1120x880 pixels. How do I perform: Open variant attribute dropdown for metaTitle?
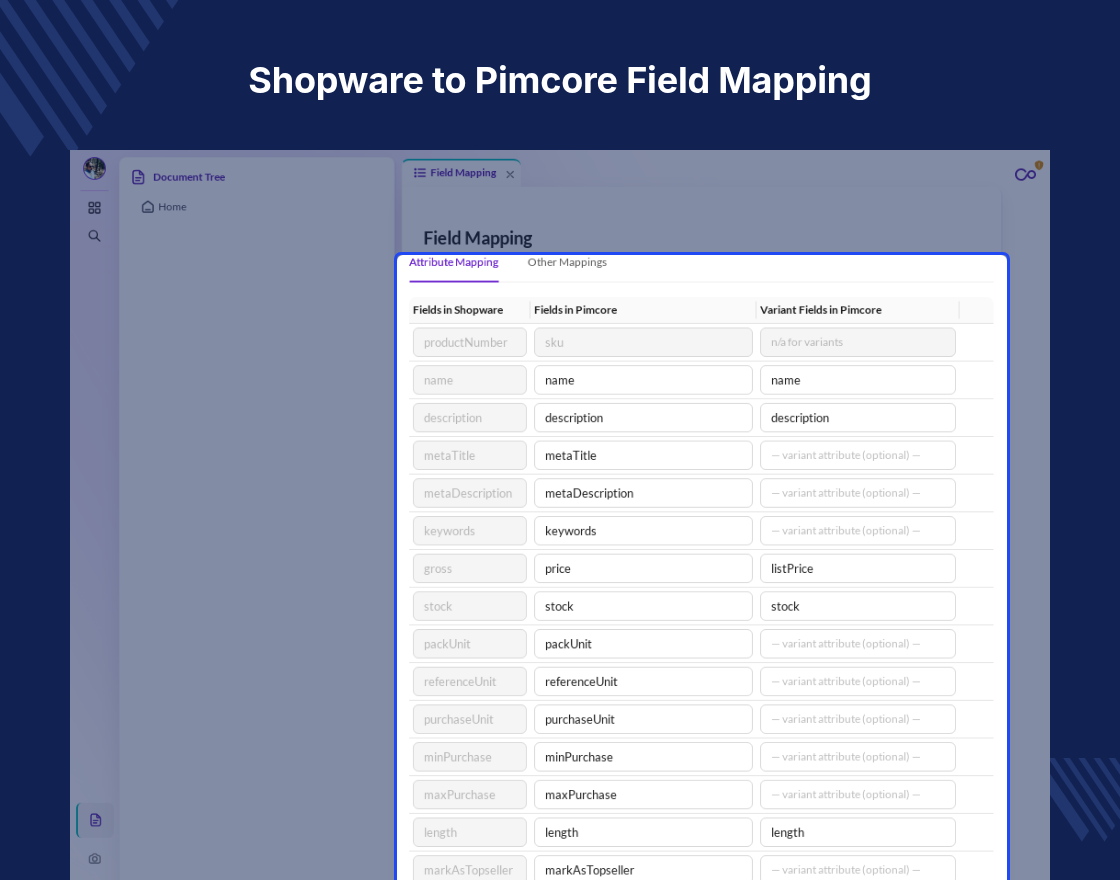tap(857, 456)
